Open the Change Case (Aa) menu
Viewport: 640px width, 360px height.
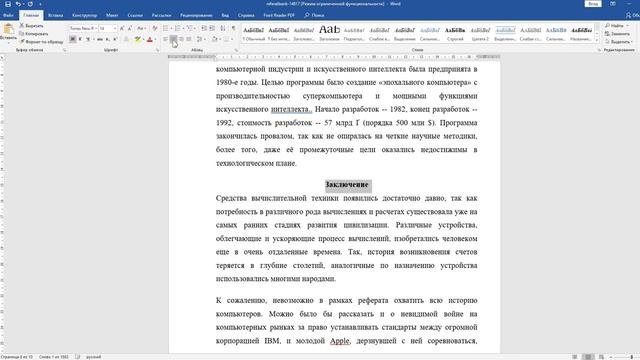click(141, 28)
